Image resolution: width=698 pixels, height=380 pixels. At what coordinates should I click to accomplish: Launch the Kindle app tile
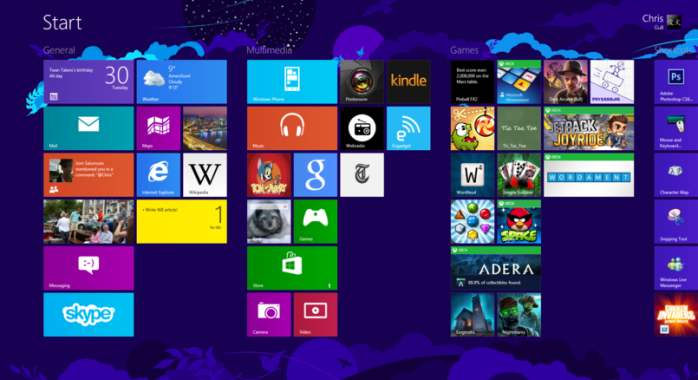click(409, 82)
